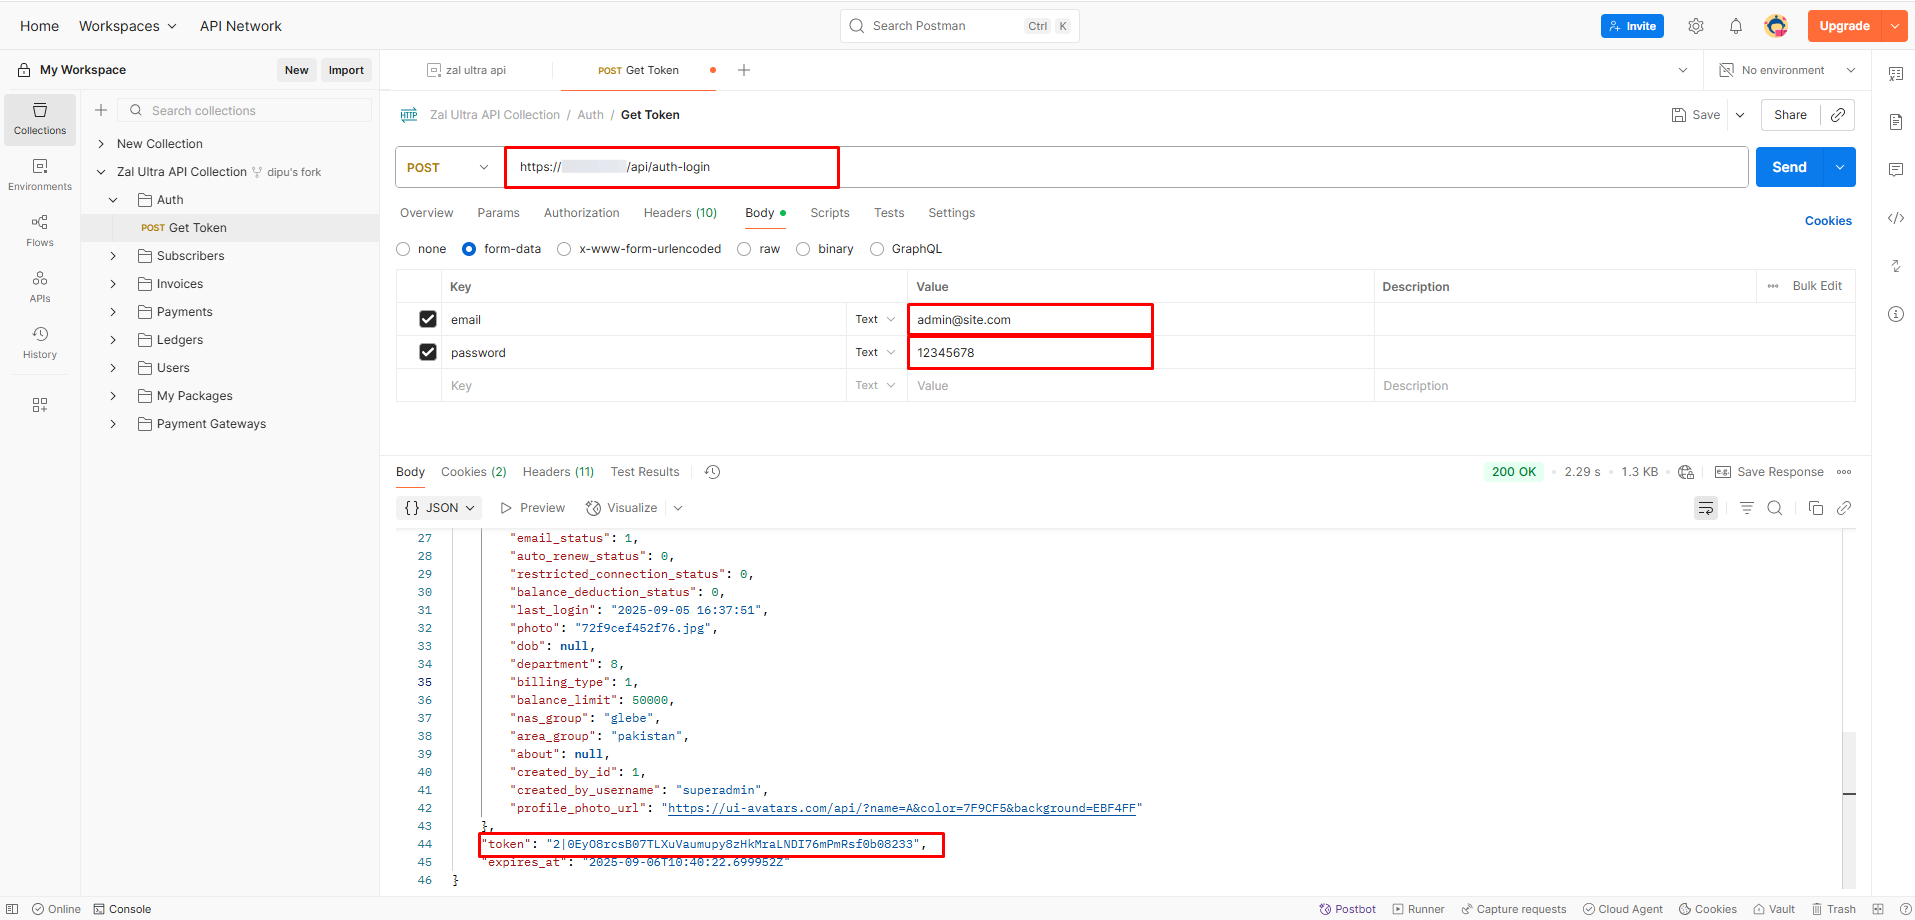Open the network information globe icon
This screenshot has height=920, width=1915.
pos(1686,472)
